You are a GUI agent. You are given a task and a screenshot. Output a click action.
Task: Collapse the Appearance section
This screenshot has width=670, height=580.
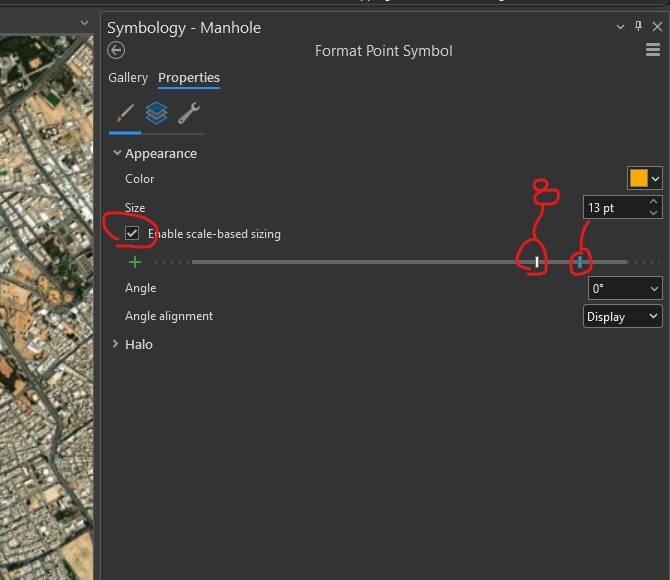[x=117, y=154]
